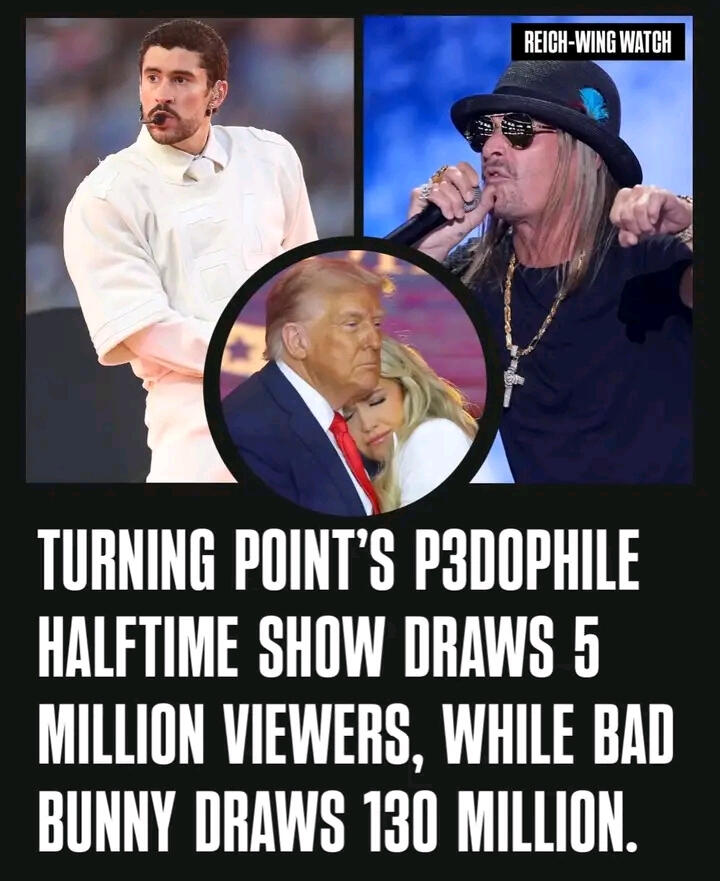
Task: Click the headset microphone near the mouth
Action: tap(153, 118)
